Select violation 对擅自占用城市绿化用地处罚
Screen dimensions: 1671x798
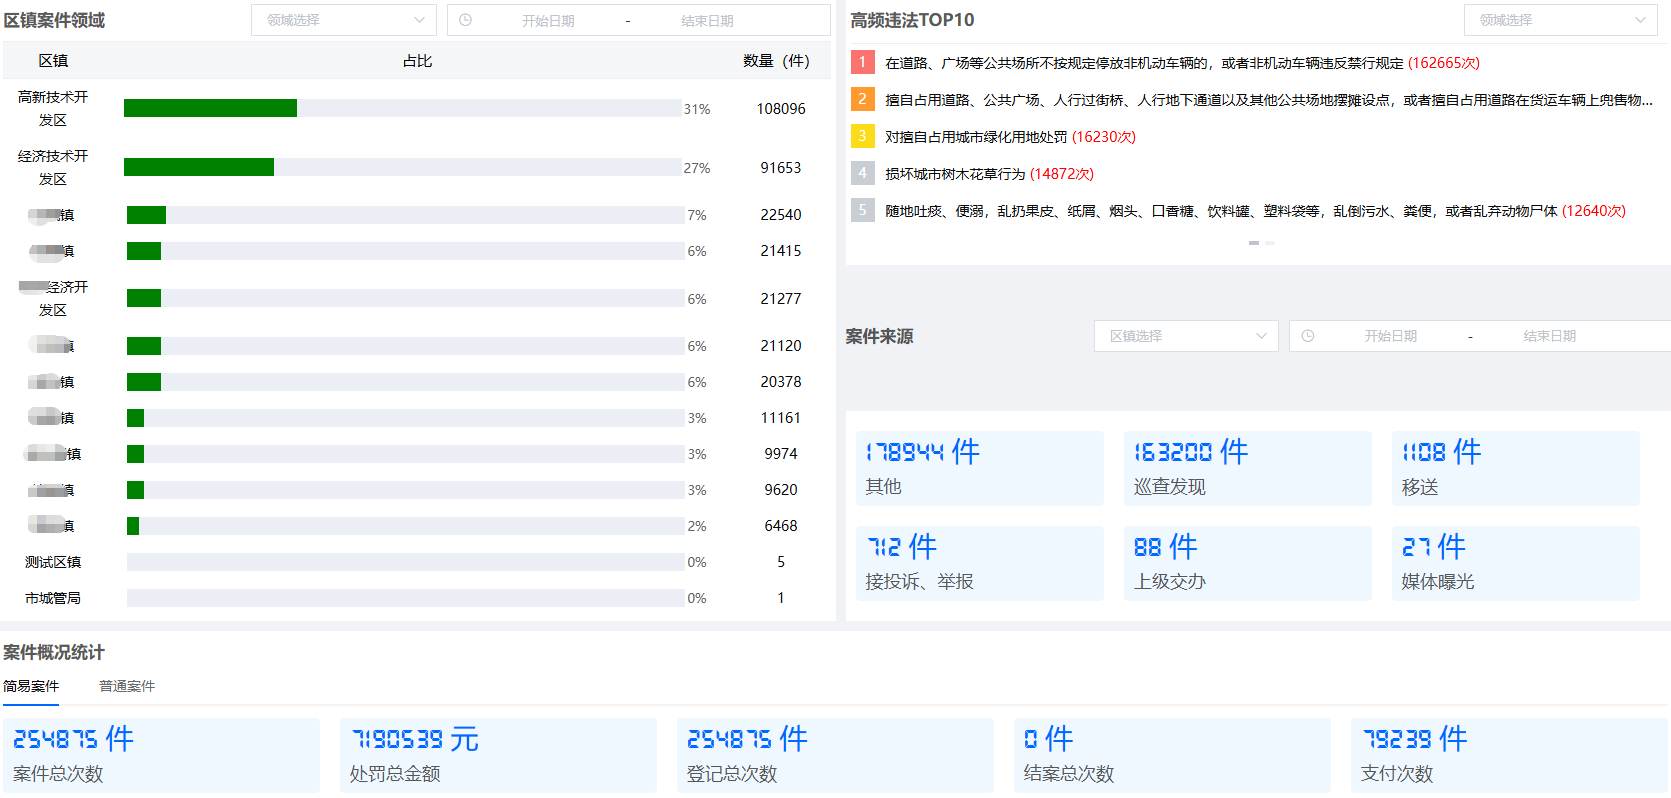tap(1010, 137)
